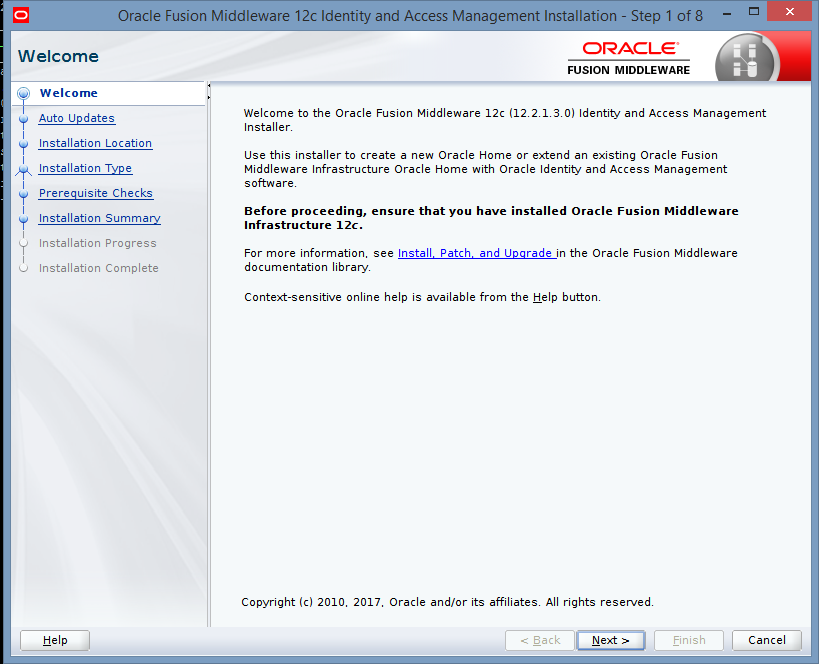
Task: Click the Installation Complete step bullet icon
Action: 24,269
